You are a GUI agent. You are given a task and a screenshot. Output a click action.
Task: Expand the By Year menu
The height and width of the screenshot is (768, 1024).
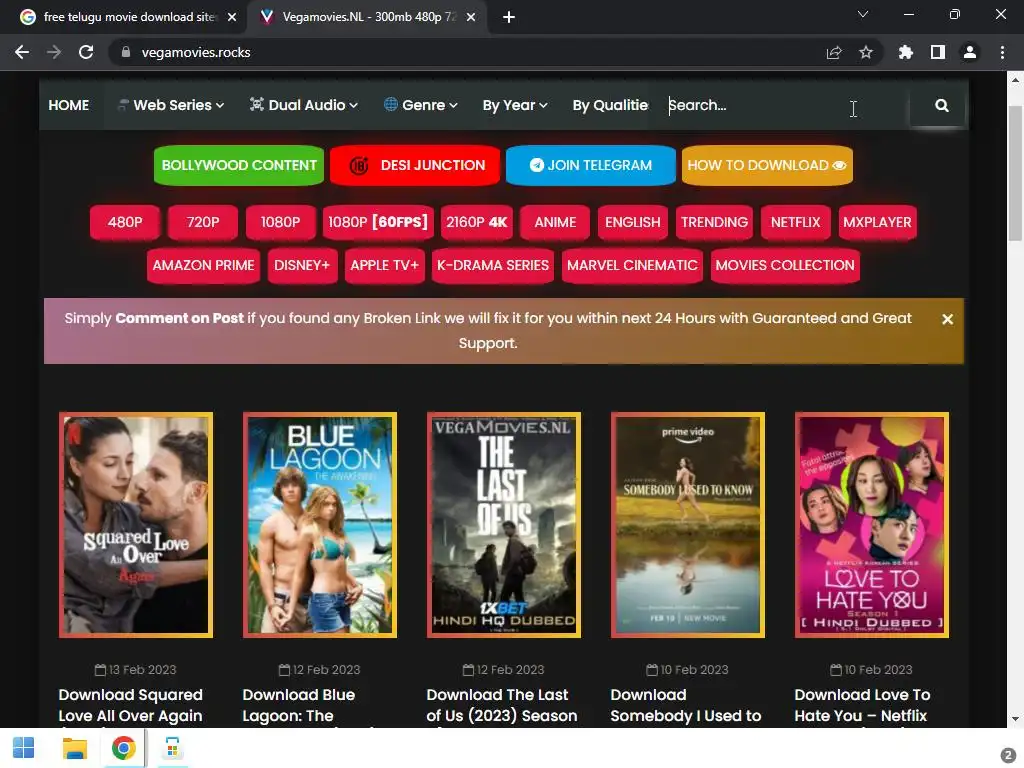[x=515, y=105]
